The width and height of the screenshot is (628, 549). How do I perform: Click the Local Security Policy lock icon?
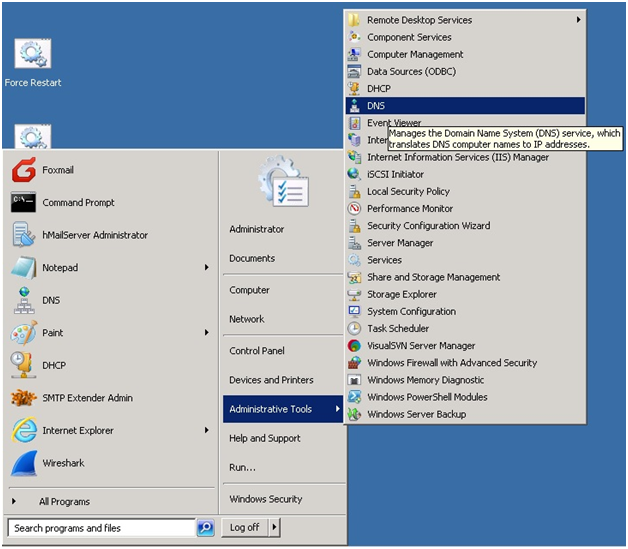point(354,191)
